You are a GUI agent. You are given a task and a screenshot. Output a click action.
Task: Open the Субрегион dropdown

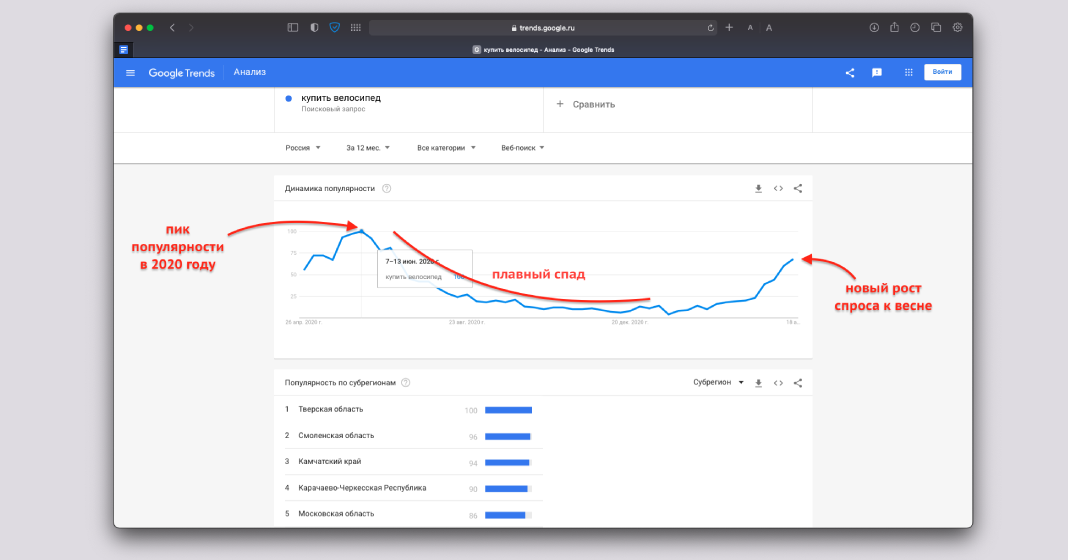click(718, 382)
